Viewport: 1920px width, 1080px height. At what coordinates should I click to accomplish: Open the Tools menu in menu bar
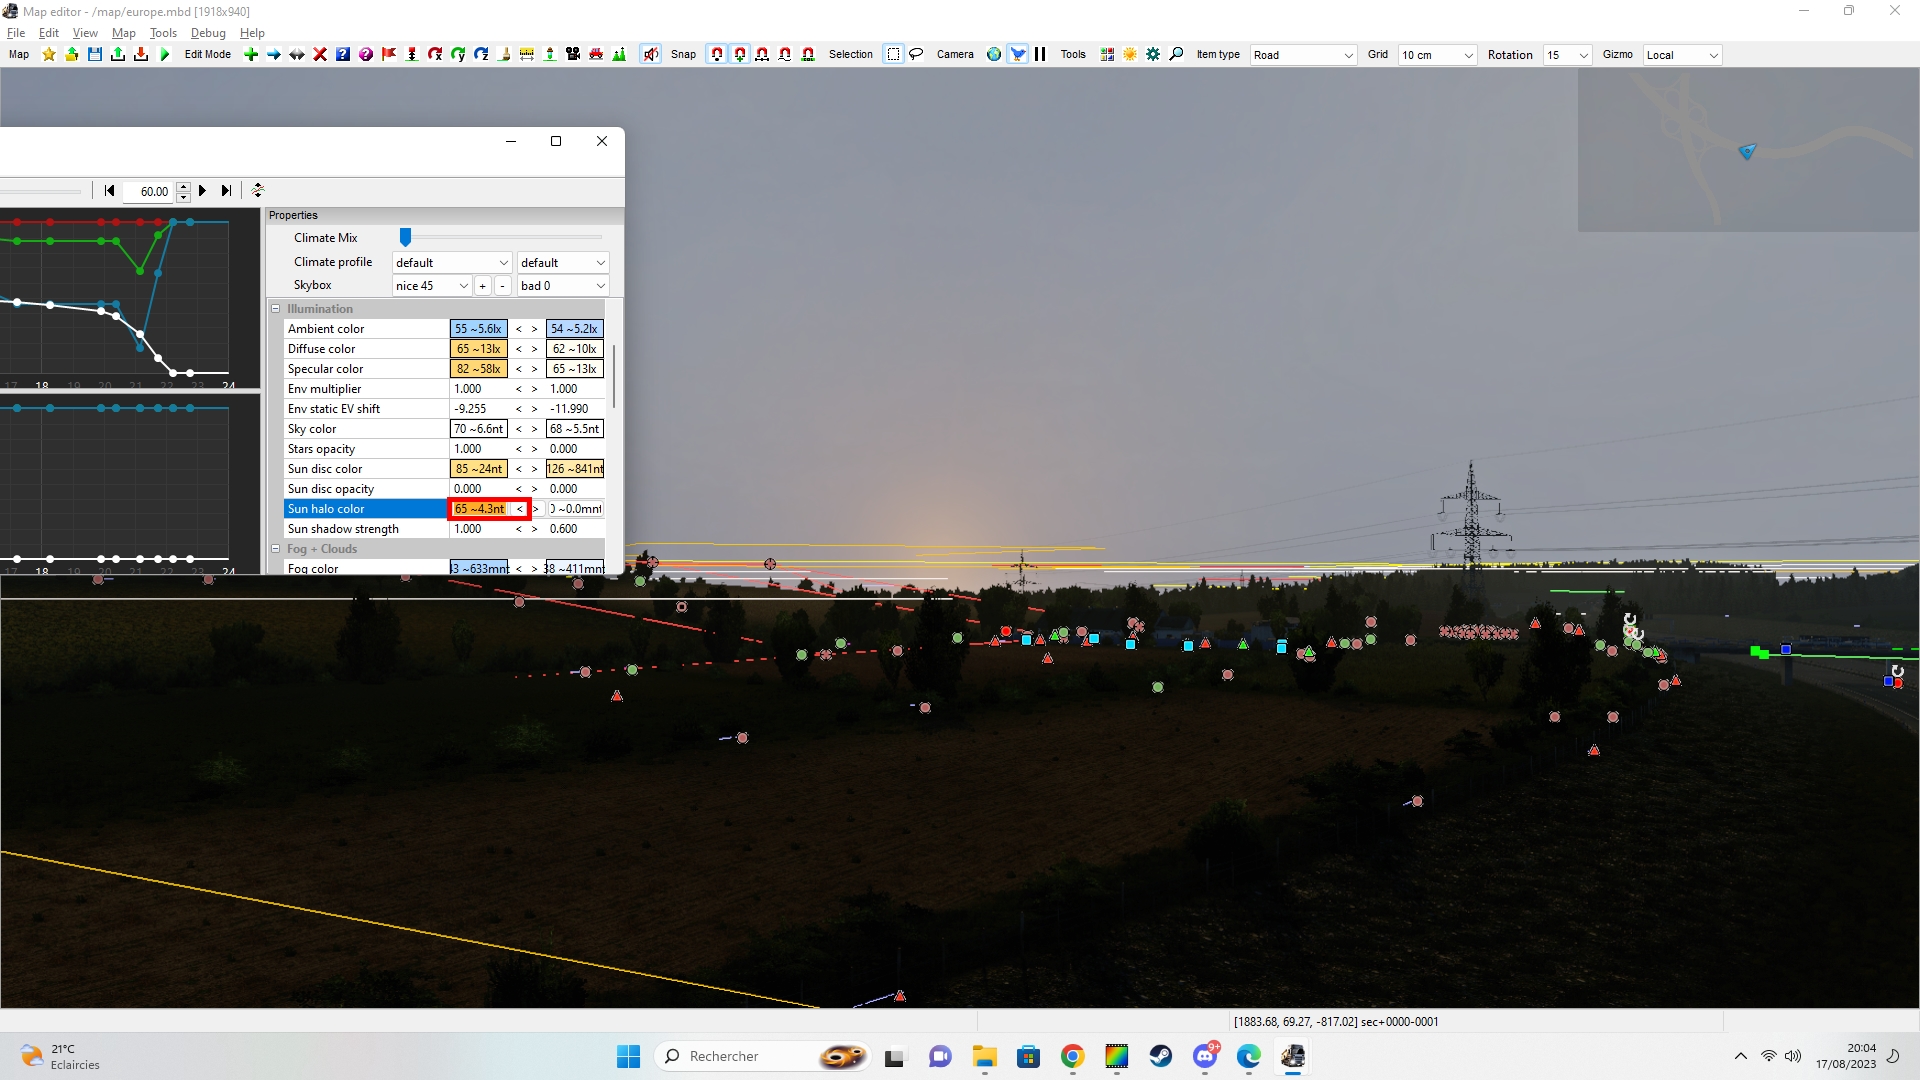coord(163,33)
